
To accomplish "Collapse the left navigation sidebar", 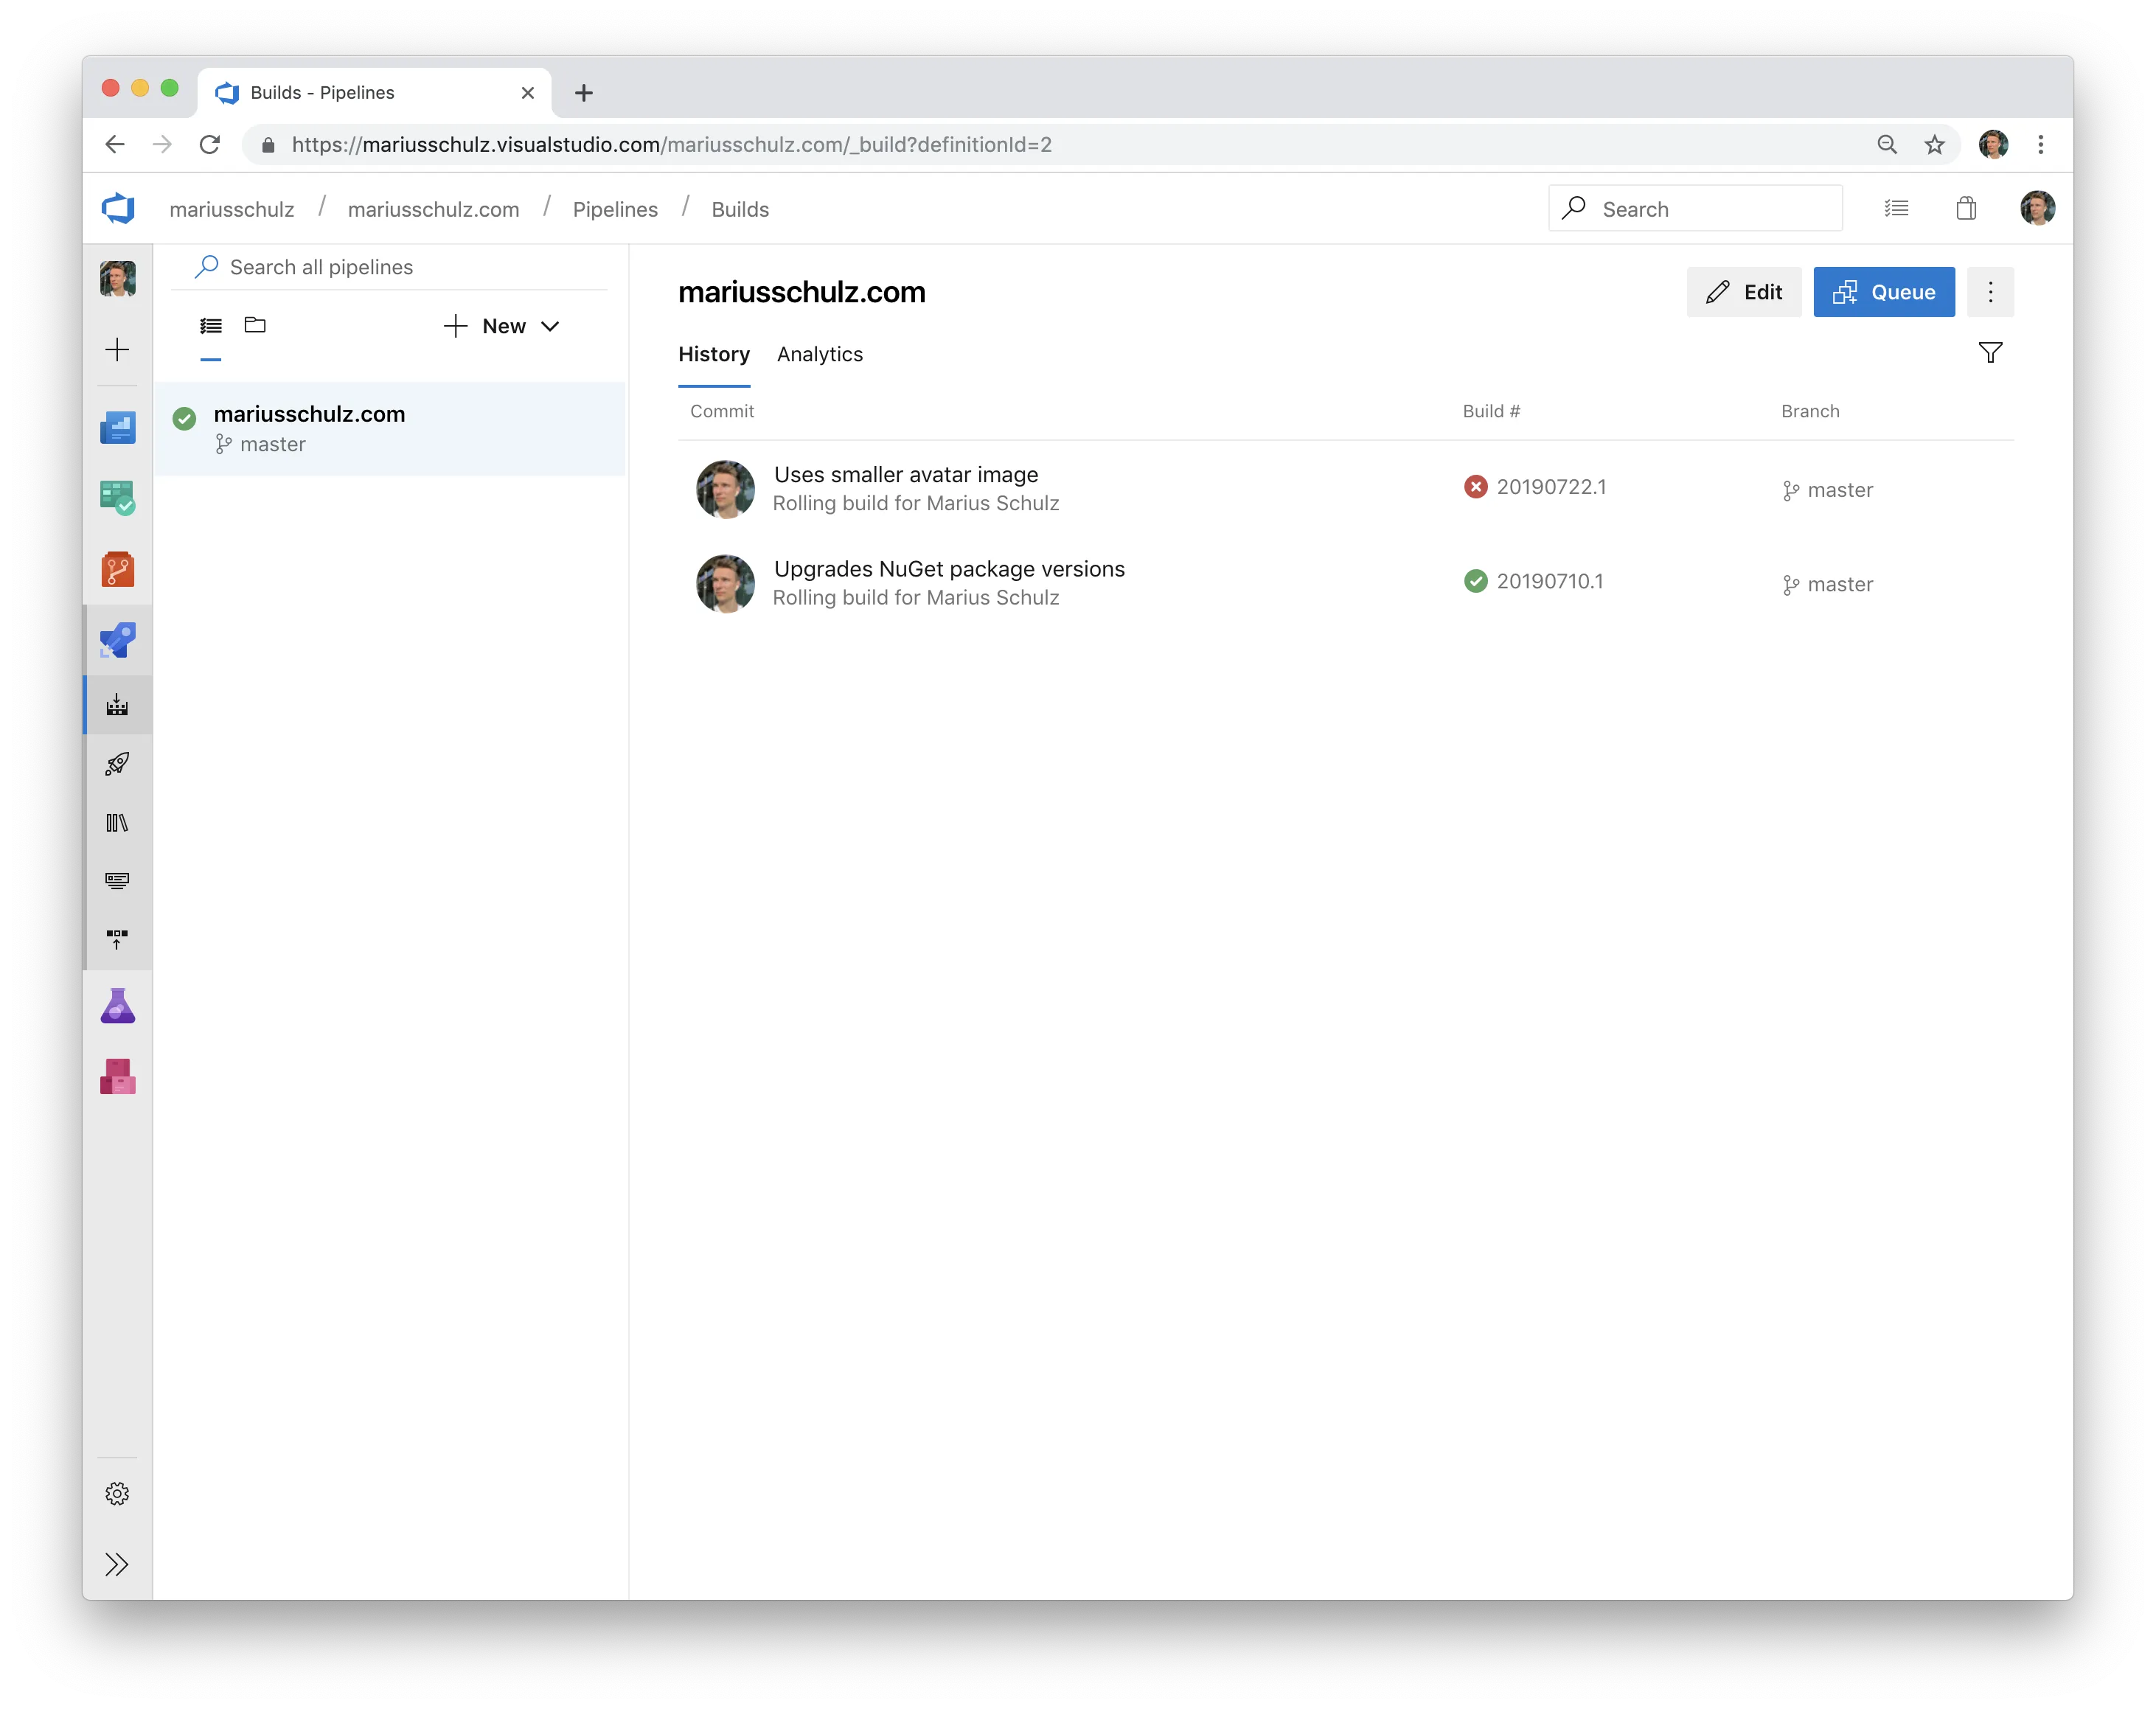I will [x=117, y=1565].
